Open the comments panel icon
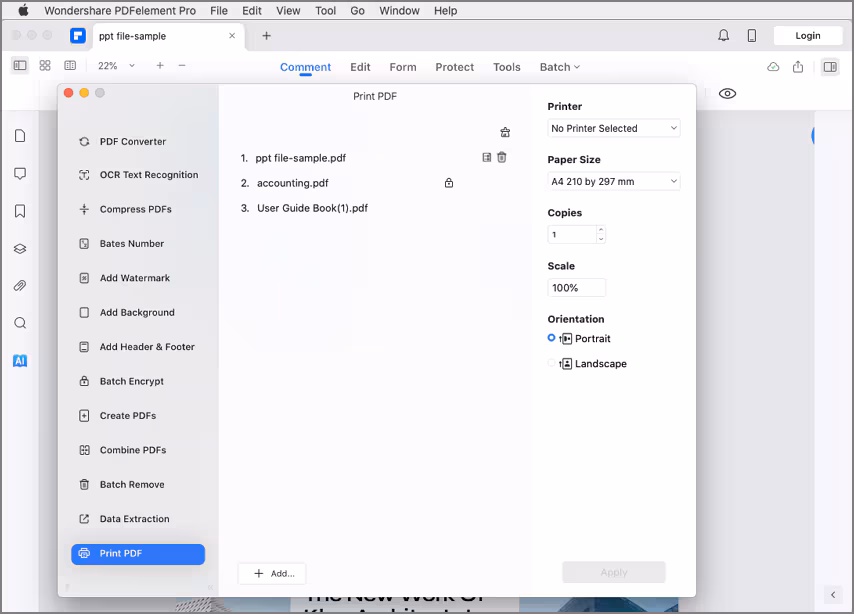 (x=20, y=174)
